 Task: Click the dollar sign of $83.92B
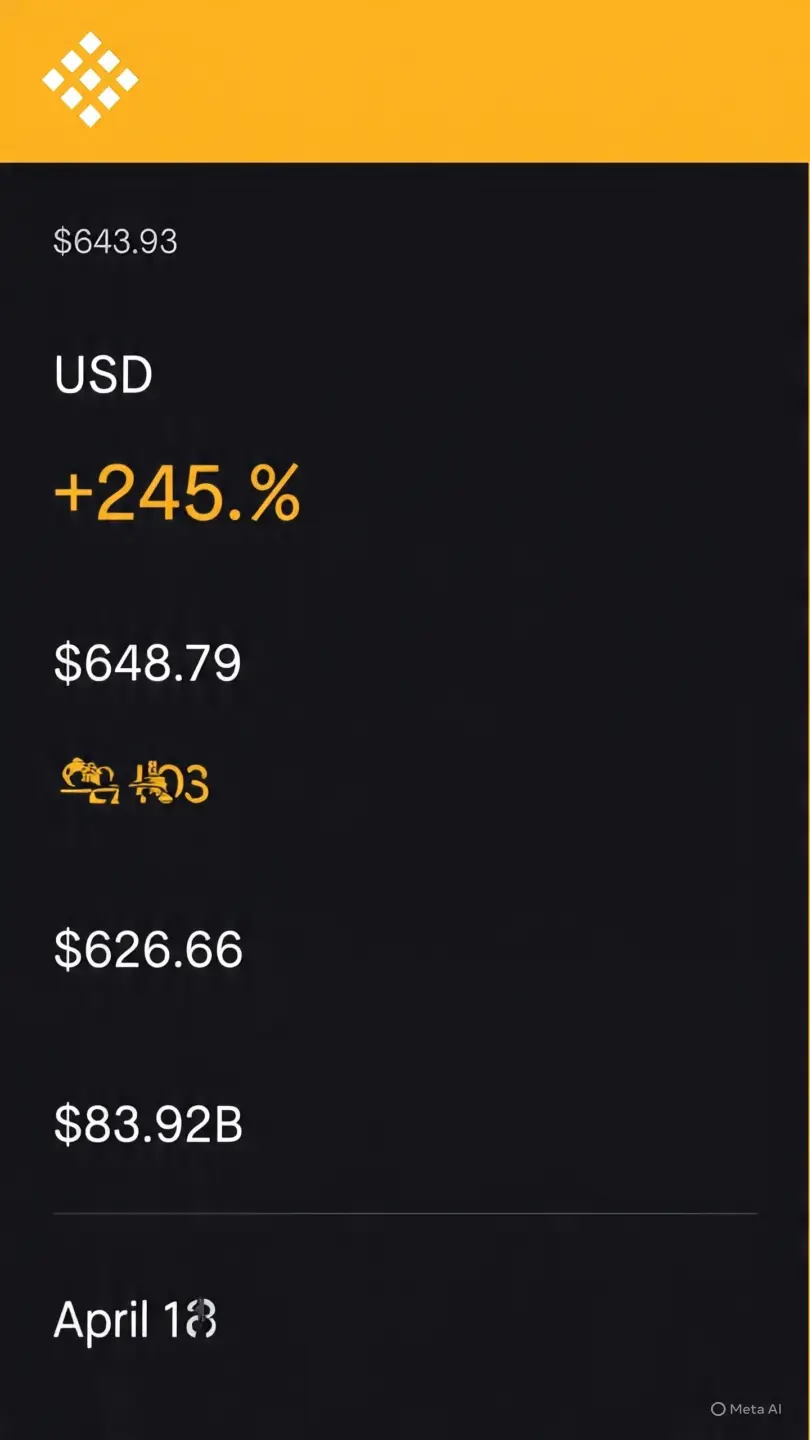66,1125
